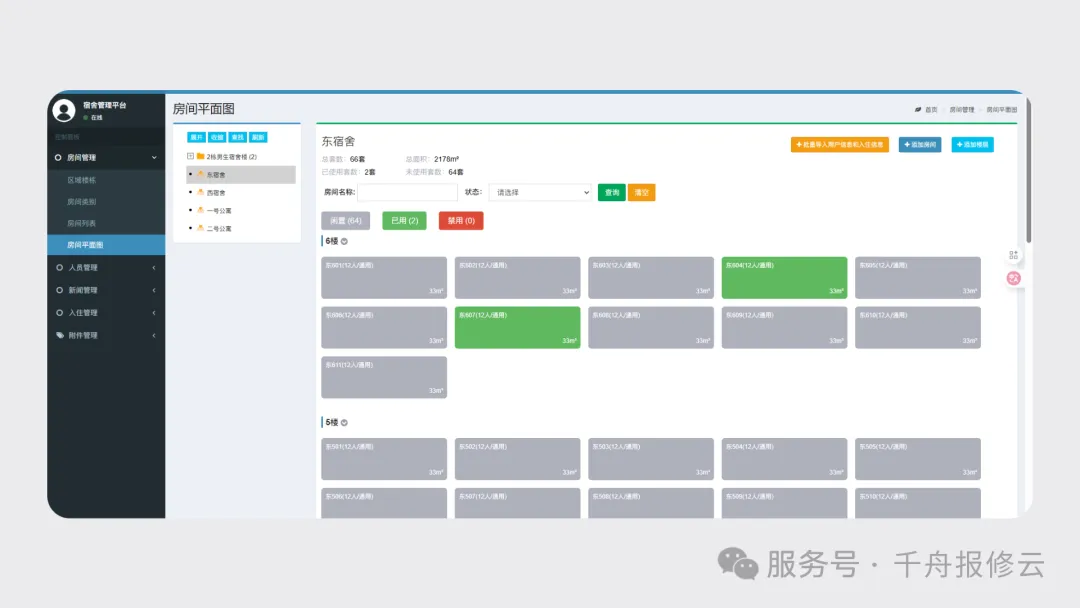Click the green 查询 button

[x=611, y=192]
